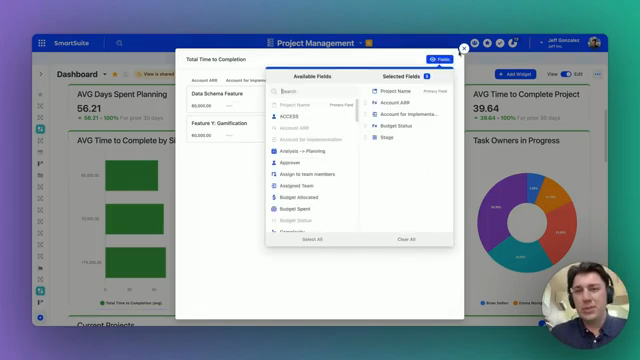Switch to the Selected Fields header

coord(401,76)
